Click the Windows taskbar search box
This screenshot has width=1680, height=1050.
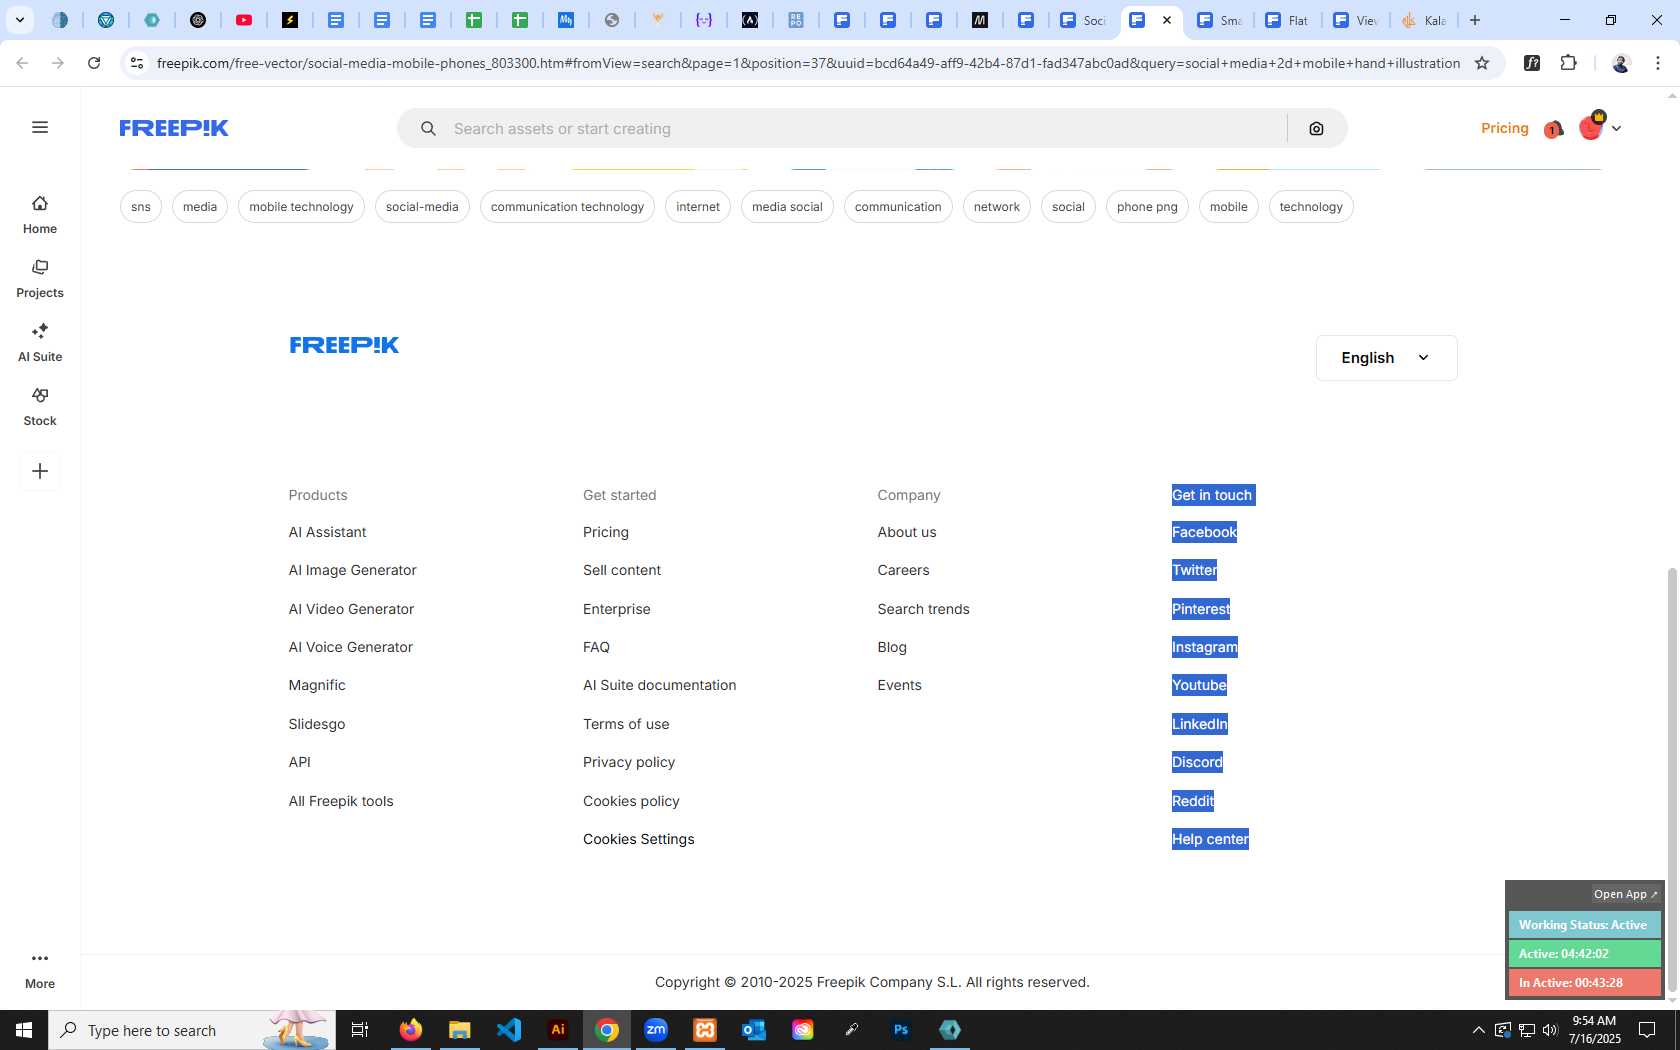(x=192, y=1030)
